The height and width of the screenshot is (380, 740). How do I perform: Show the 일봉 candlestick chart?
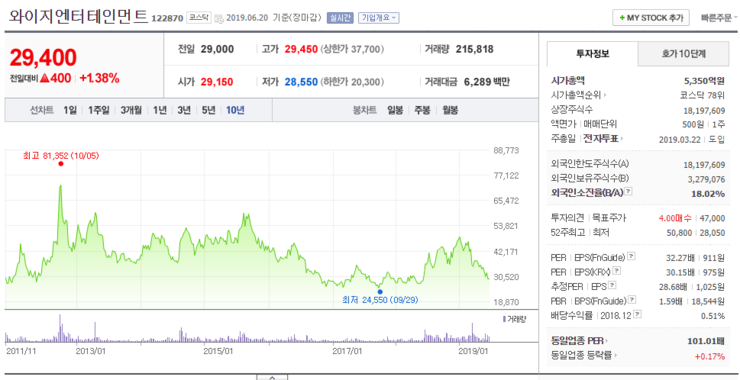[x=395, y=110]
